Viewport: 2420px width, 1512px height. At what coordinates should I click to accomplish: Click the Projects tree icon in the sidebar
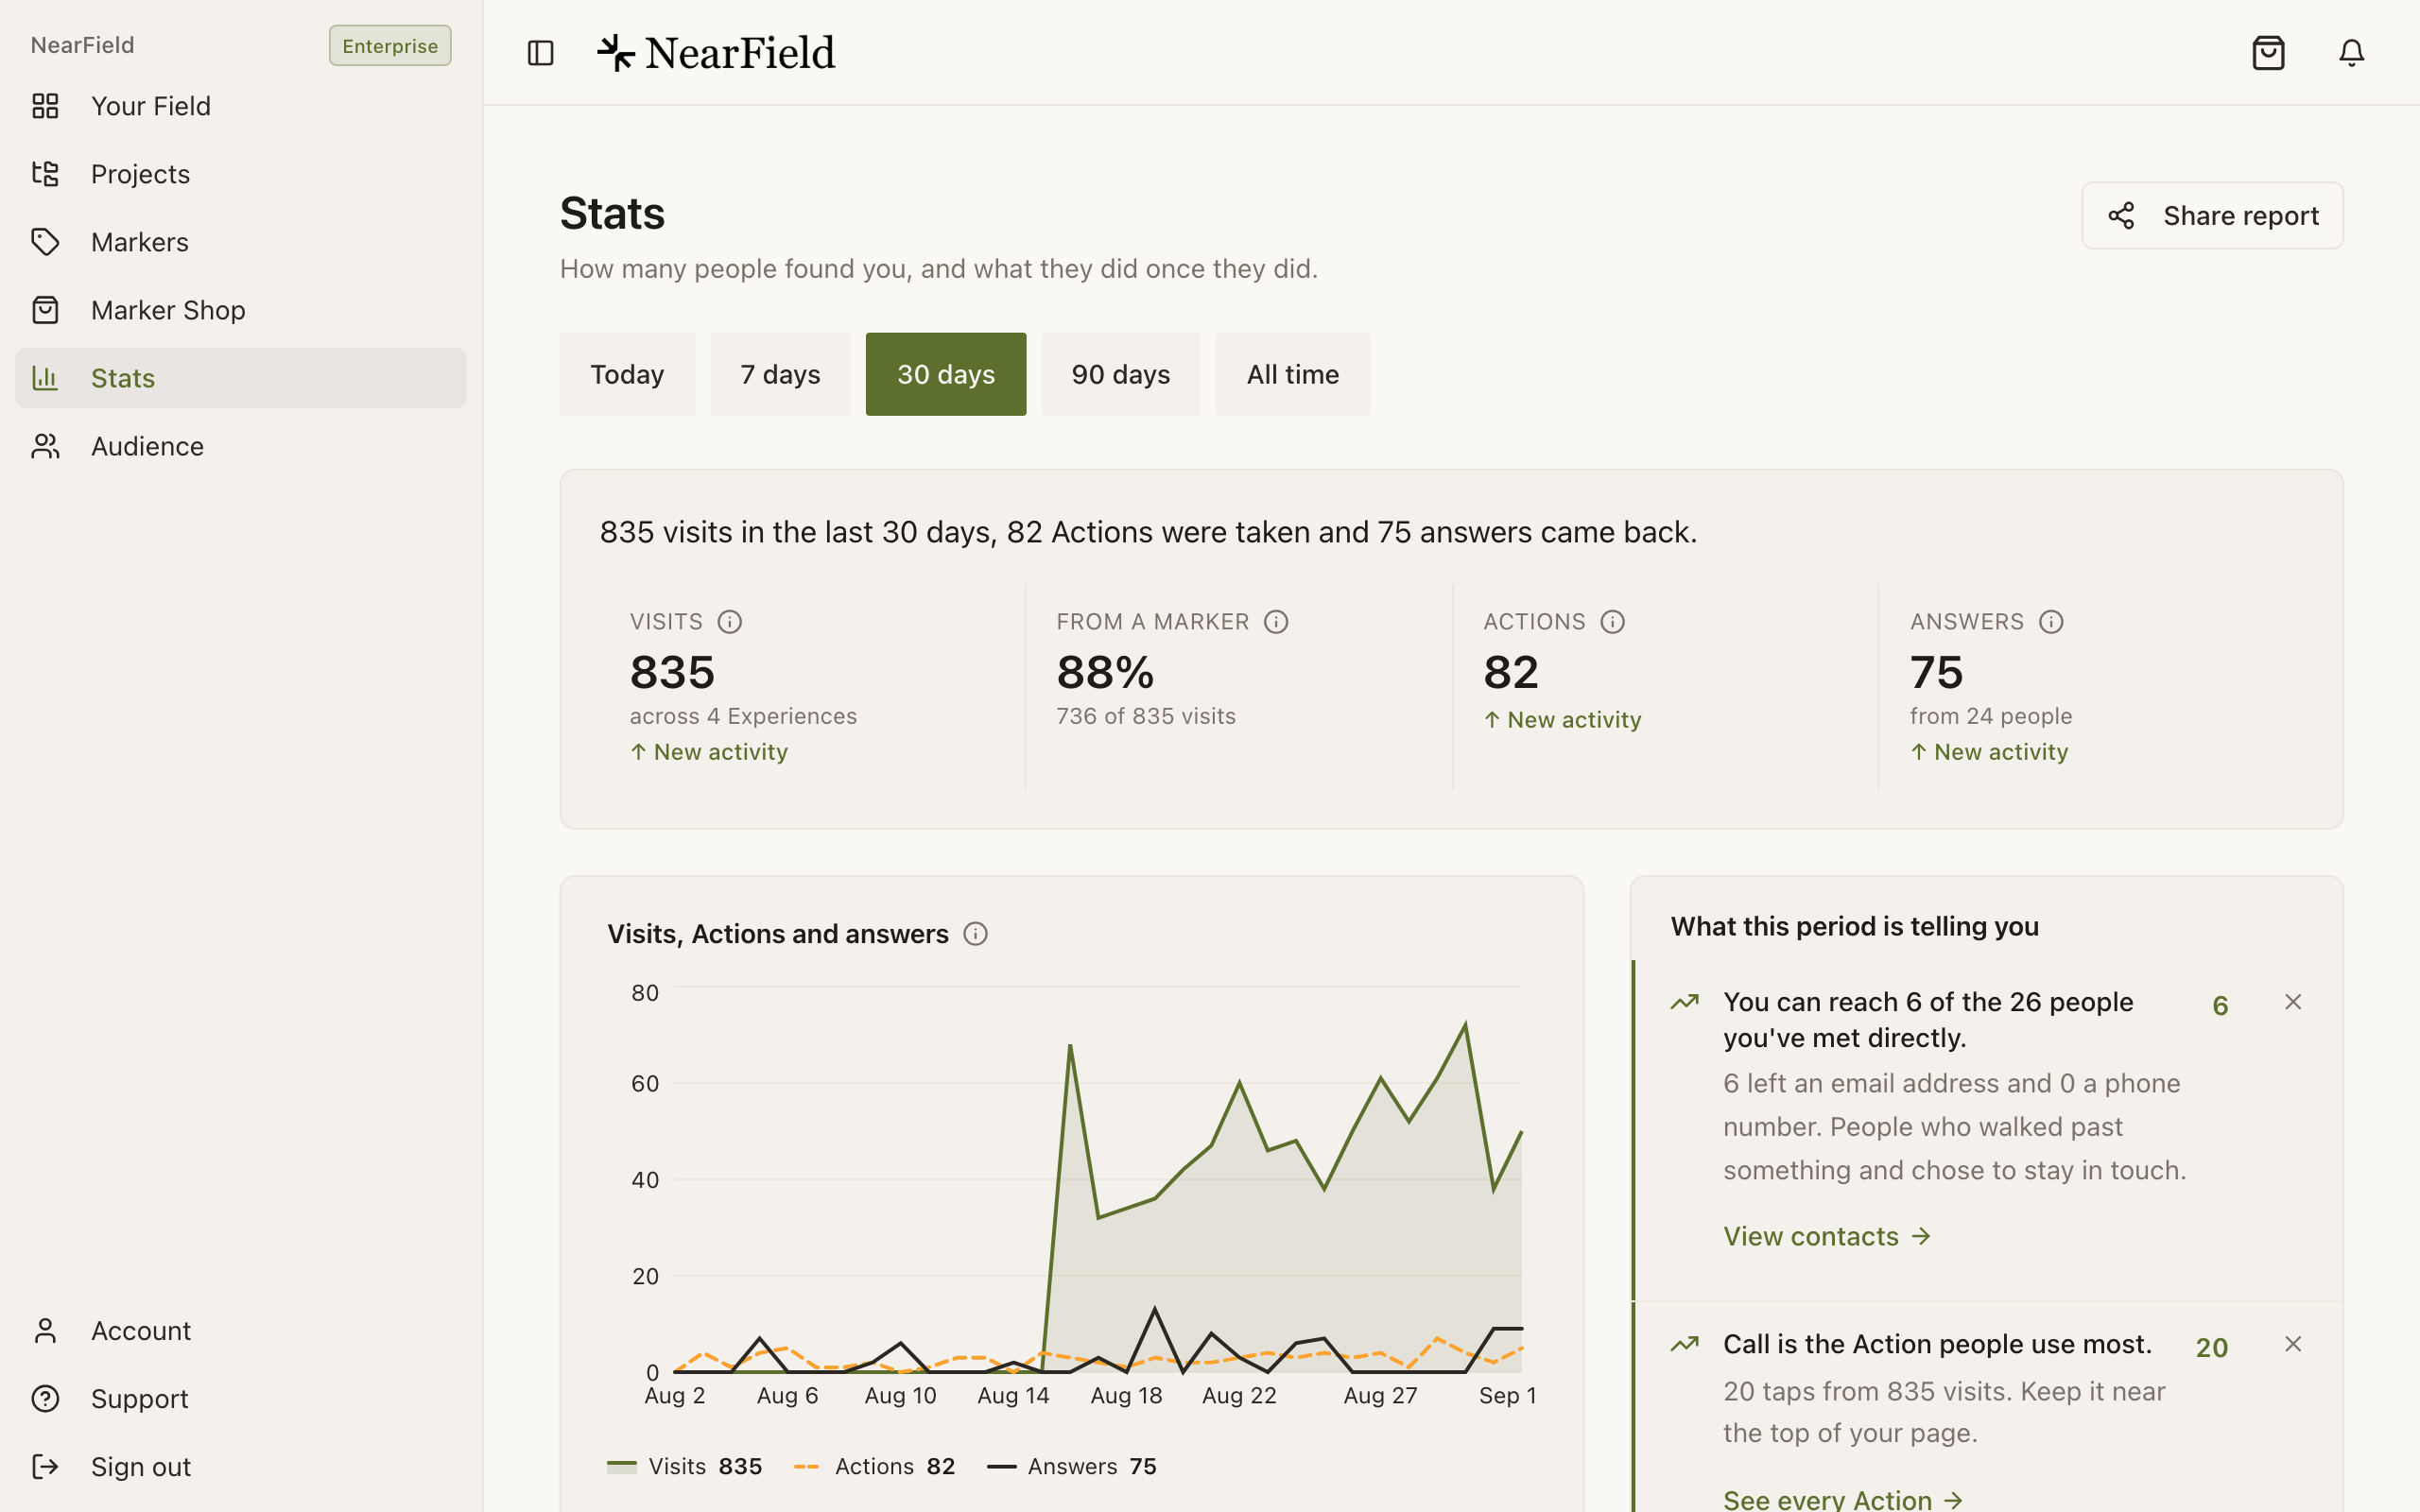[x=46, y=174]
